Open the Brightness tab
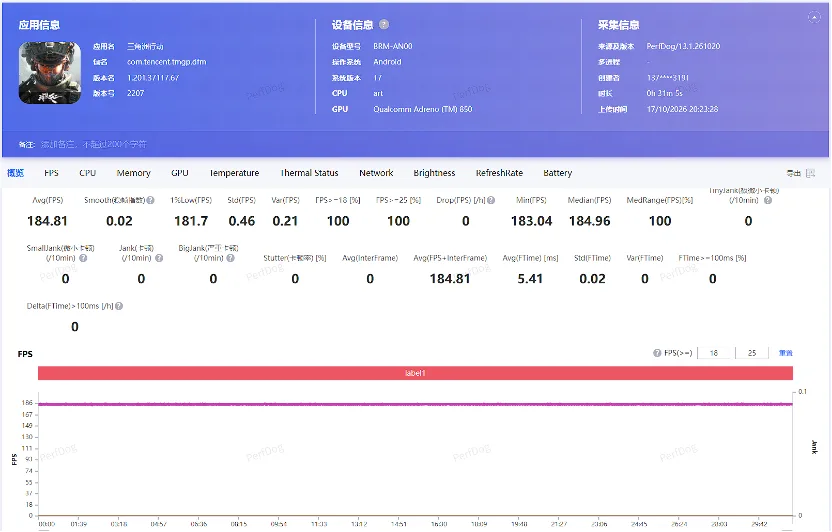The width and height of the screenshot is (832, 532). click(434, 173)
